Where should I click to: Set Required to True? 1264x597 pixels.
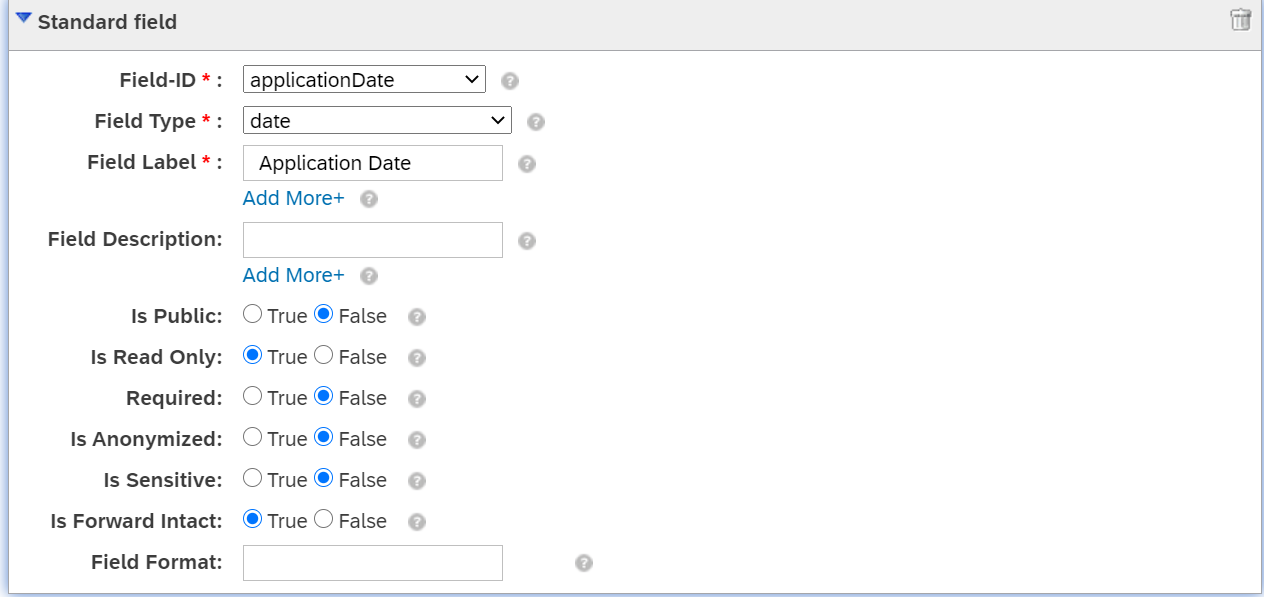pyautogui.click(x=253, y=396)
